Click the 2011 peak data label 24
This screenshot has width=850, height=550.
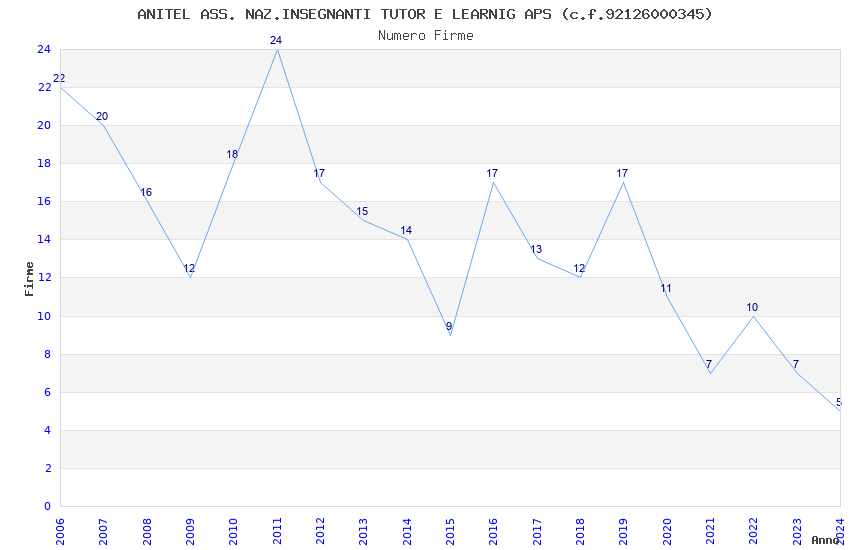(x=276, y=40)
